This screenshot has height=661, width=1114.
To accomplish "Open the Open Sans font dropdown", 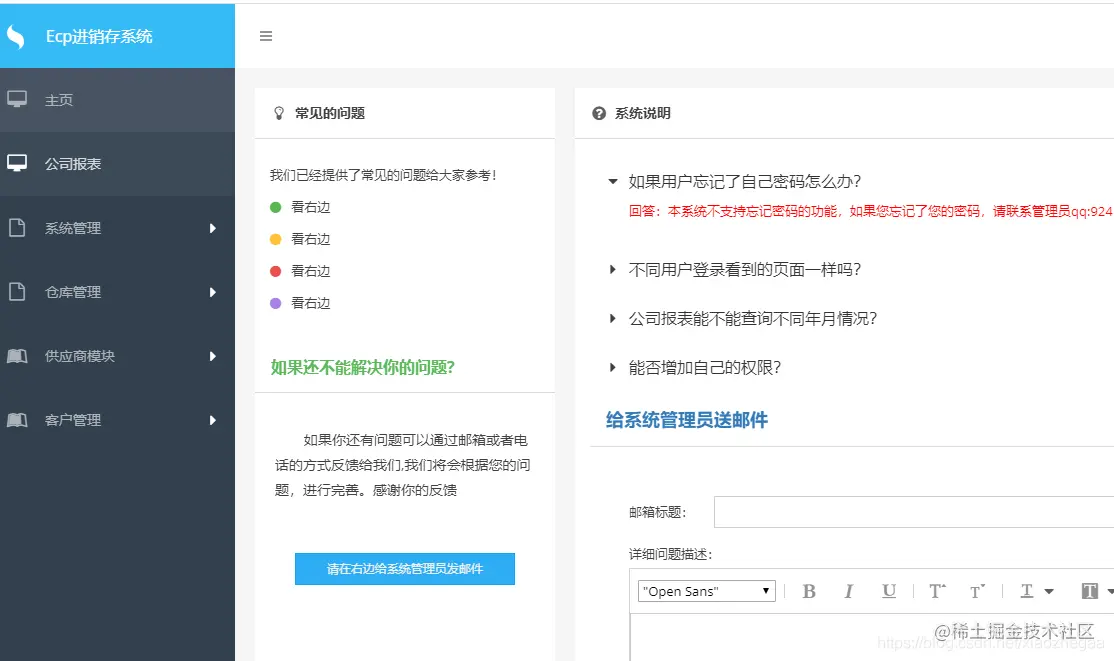I will click(x=705, y=591).
